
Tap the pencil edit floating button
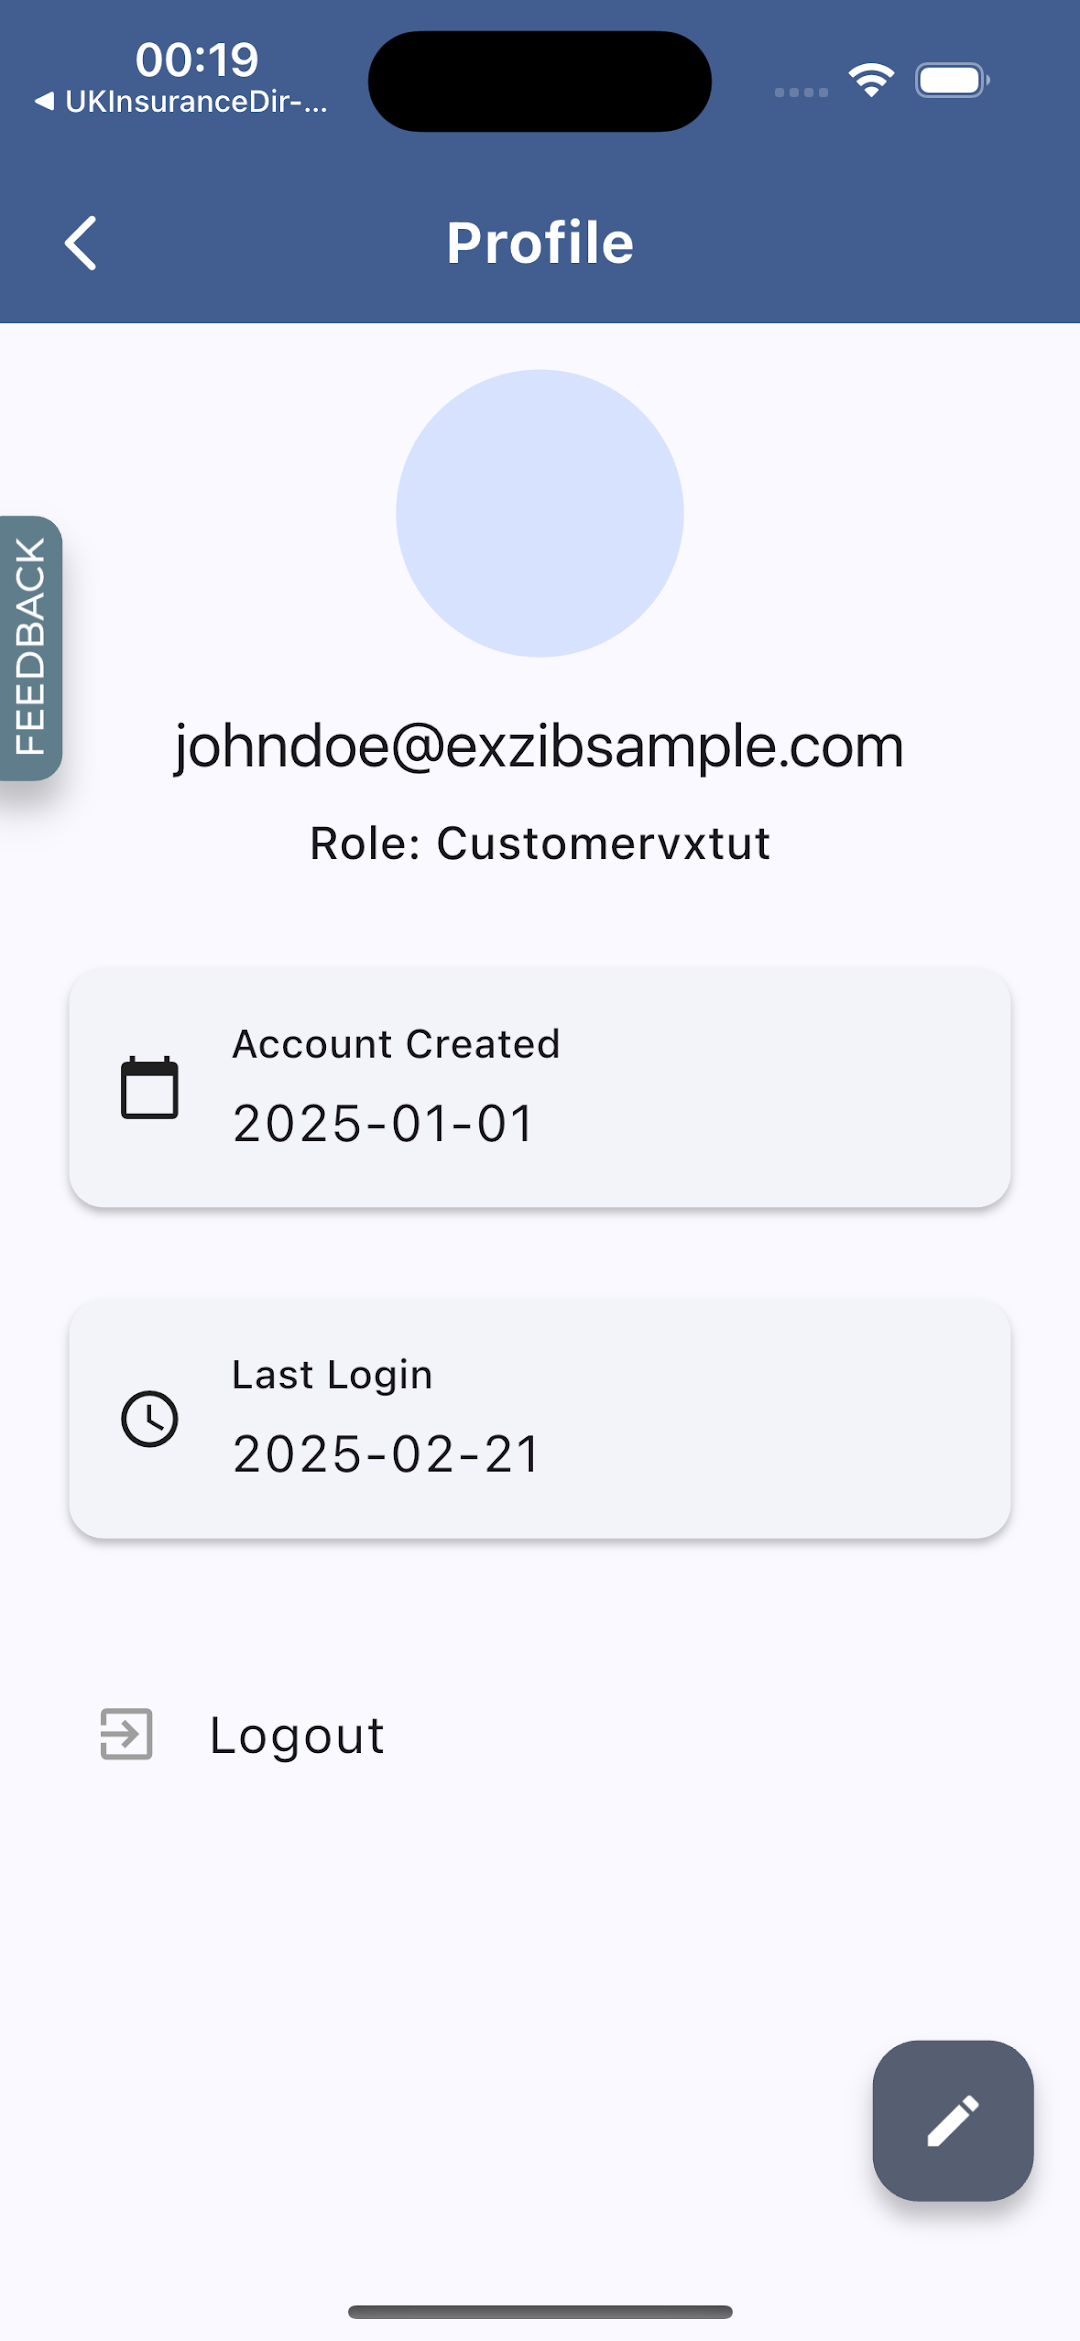tap(952, 2120)
